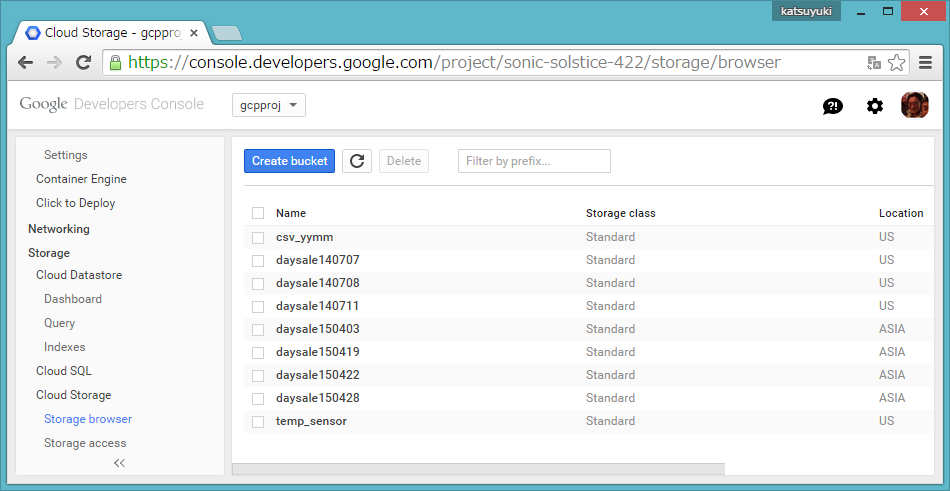950x491 pixels.
Task: Click the Storage class column header
Action: [620, 213]
